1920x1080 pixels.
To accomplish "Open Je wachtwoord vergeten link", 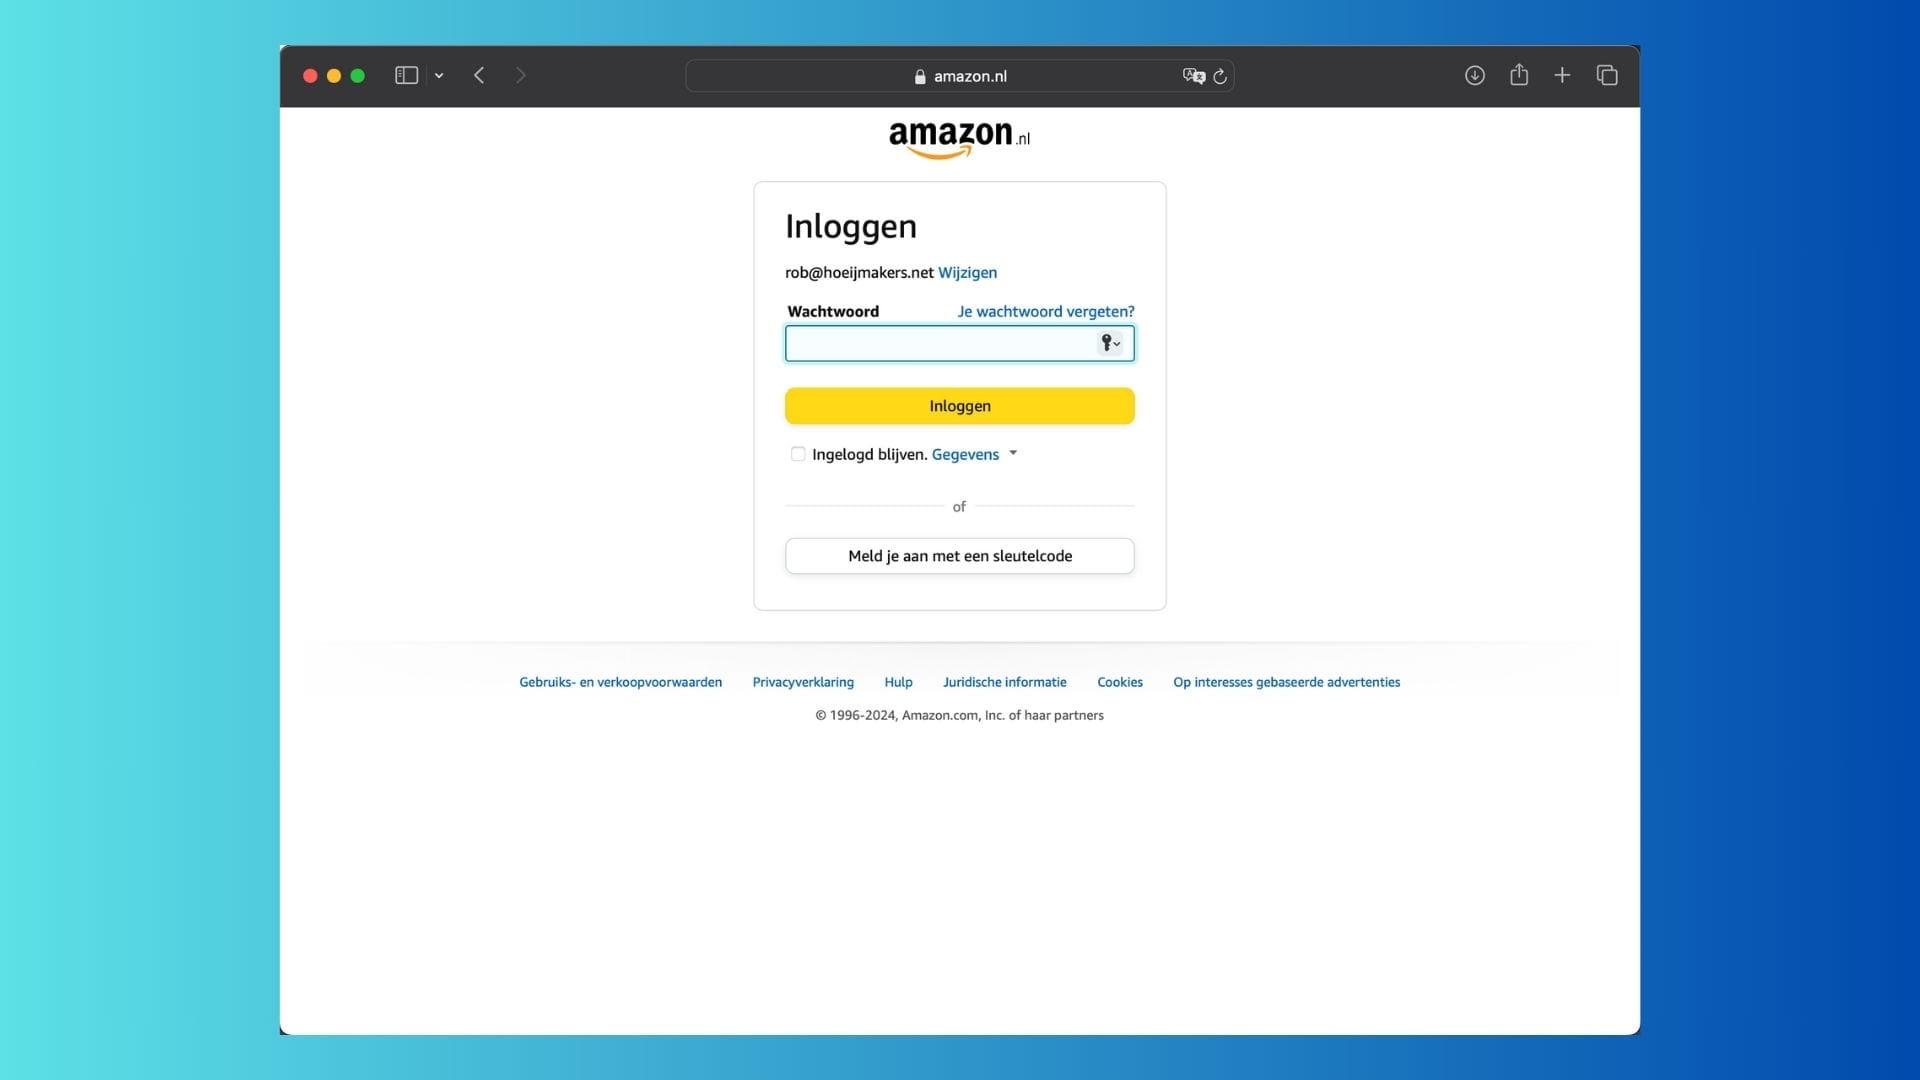I will 1044,311.
